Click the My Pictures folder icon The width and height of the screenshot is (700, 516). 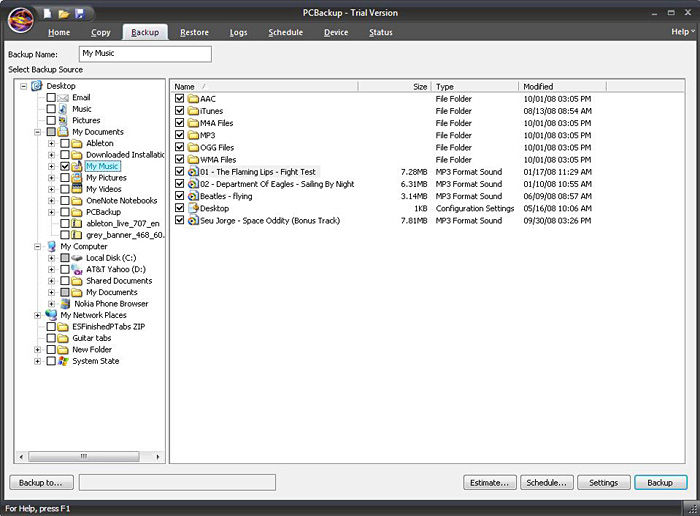(x=77, y=178)
